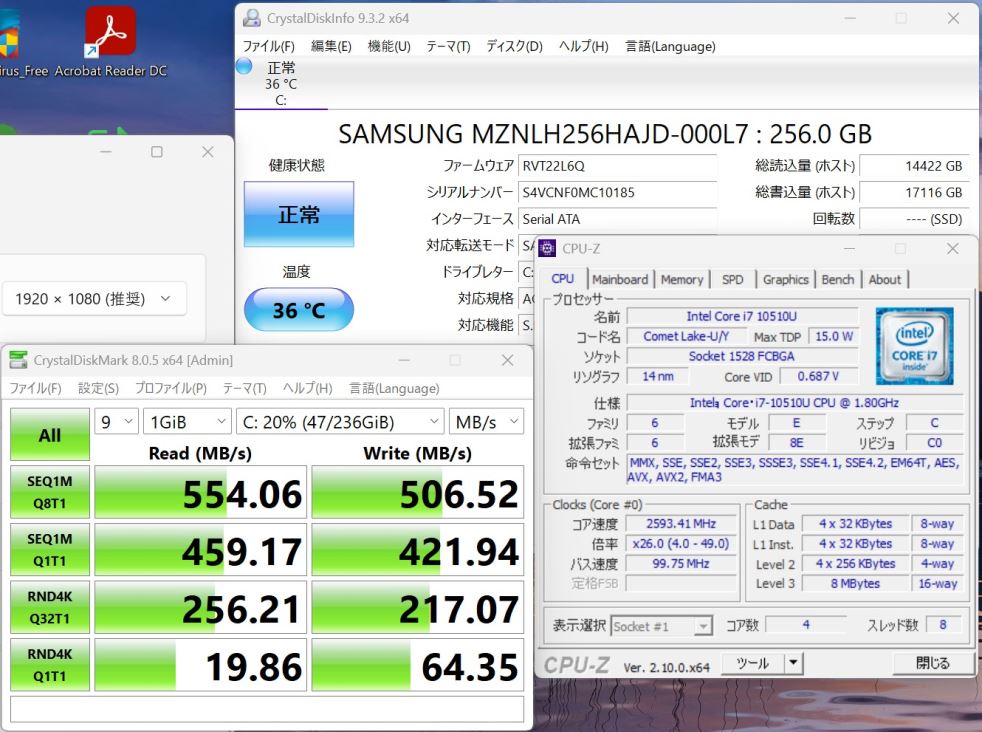Viewport: 982px width, 732px height.
Task: Switch to the Graphics tab in CPU-Z
Action: point(785,279)
